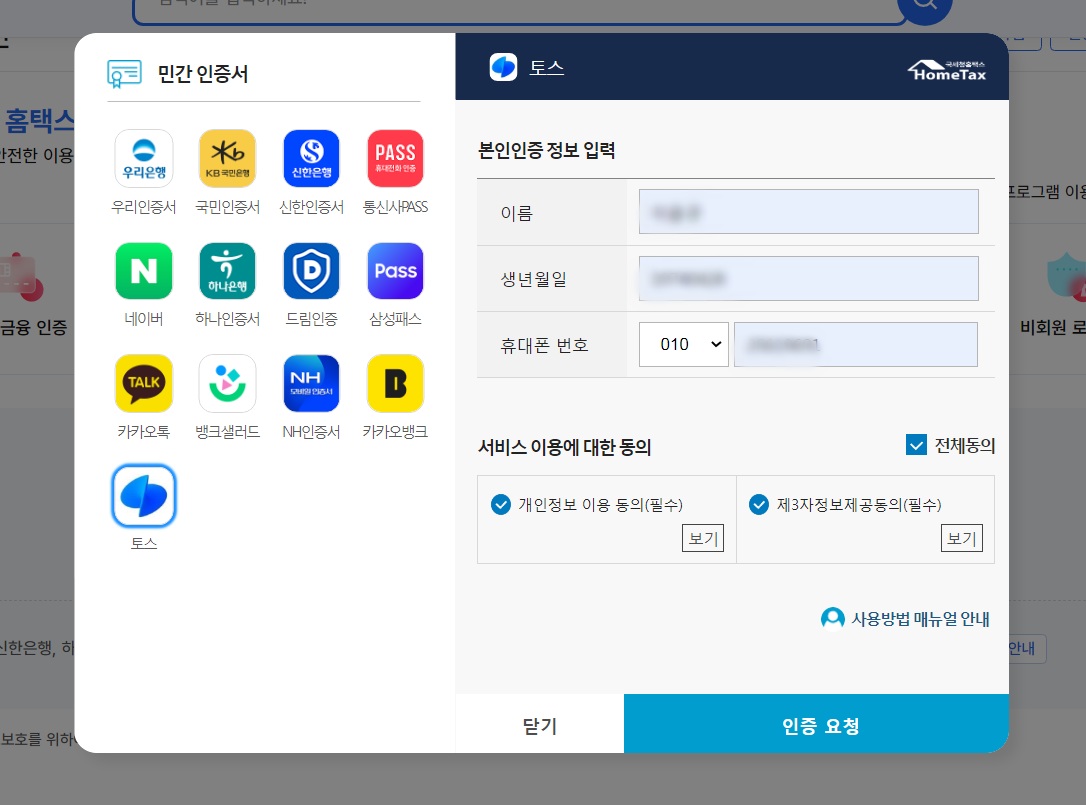Viewport: 1086px width, 805px height.
Task: Toggle 제3자정보제공동의(필수) checkbox
Action: point(759,504)
